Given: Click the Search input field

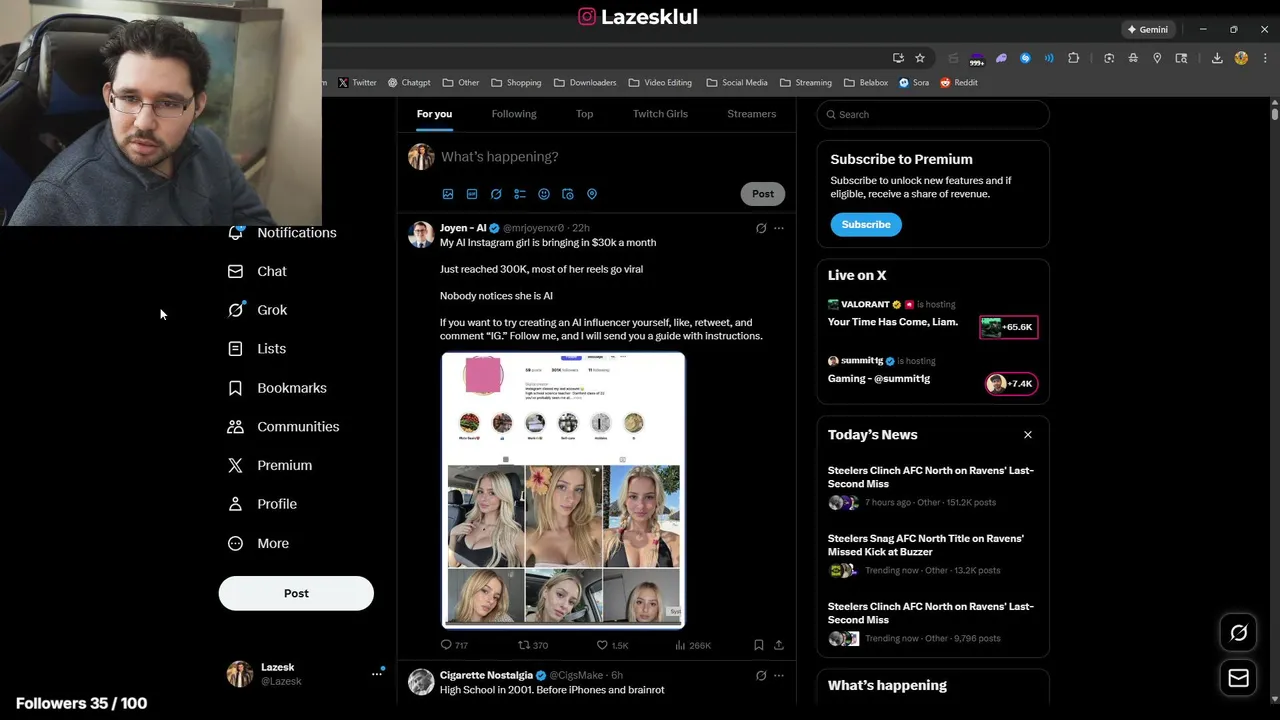Looking at the screenshot, I should [933, 114].
